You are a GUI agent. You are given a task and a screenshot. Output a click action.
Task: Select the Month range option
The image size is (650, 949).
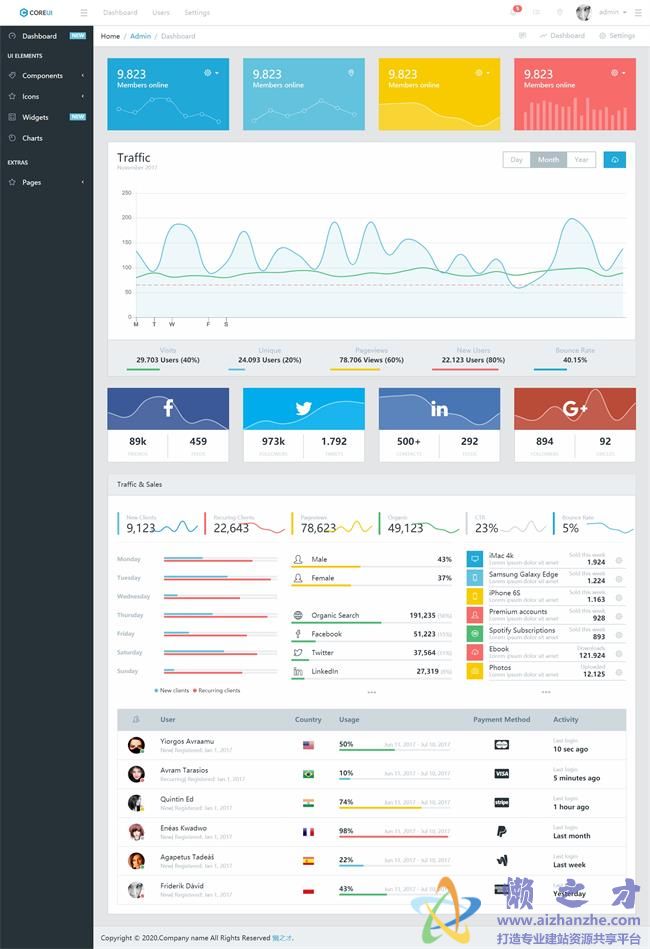click(548, 160)
